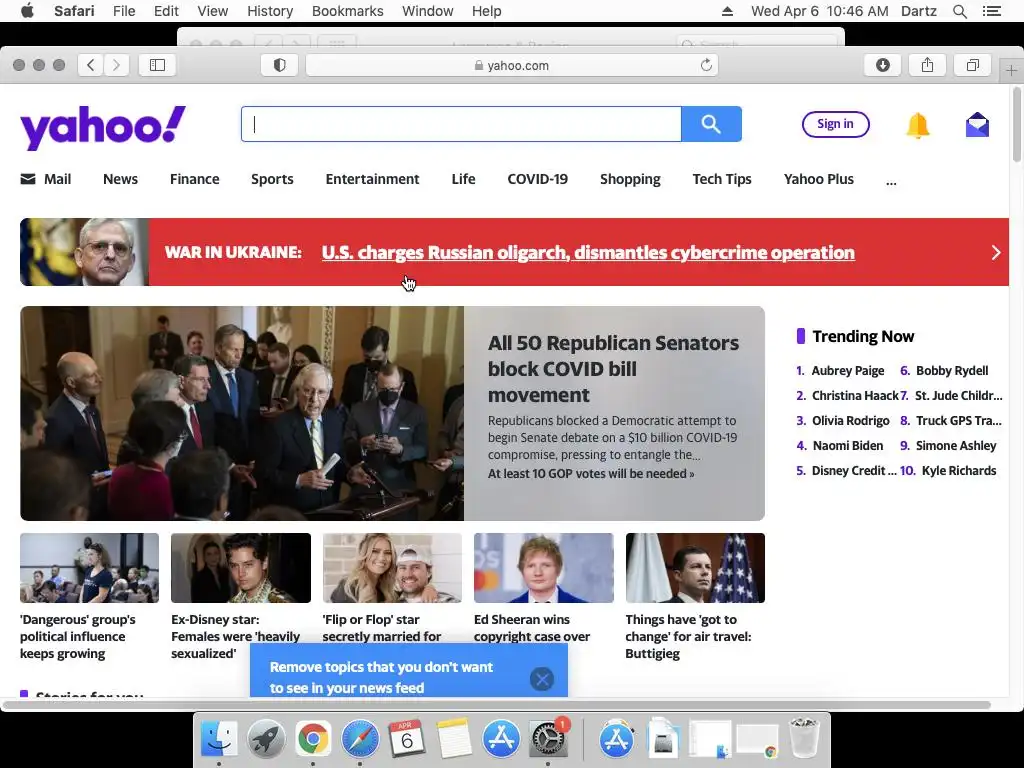Open Tech Tips section
The height and width of the screenshot is (768, 1024).
[722, 179]
